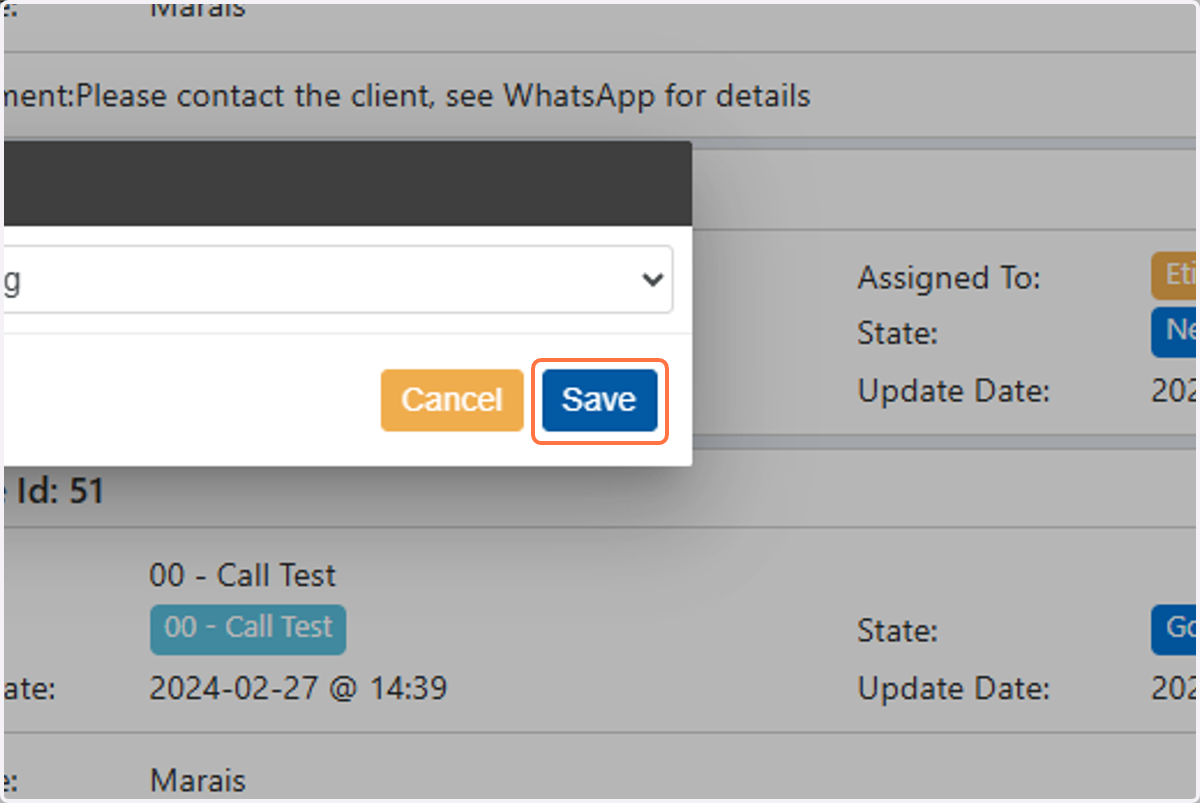This screenshot has width=1200, height=803.
Task: Click the 'Update Date:' label below the 'Go' state row
Action: coord(953,688)
